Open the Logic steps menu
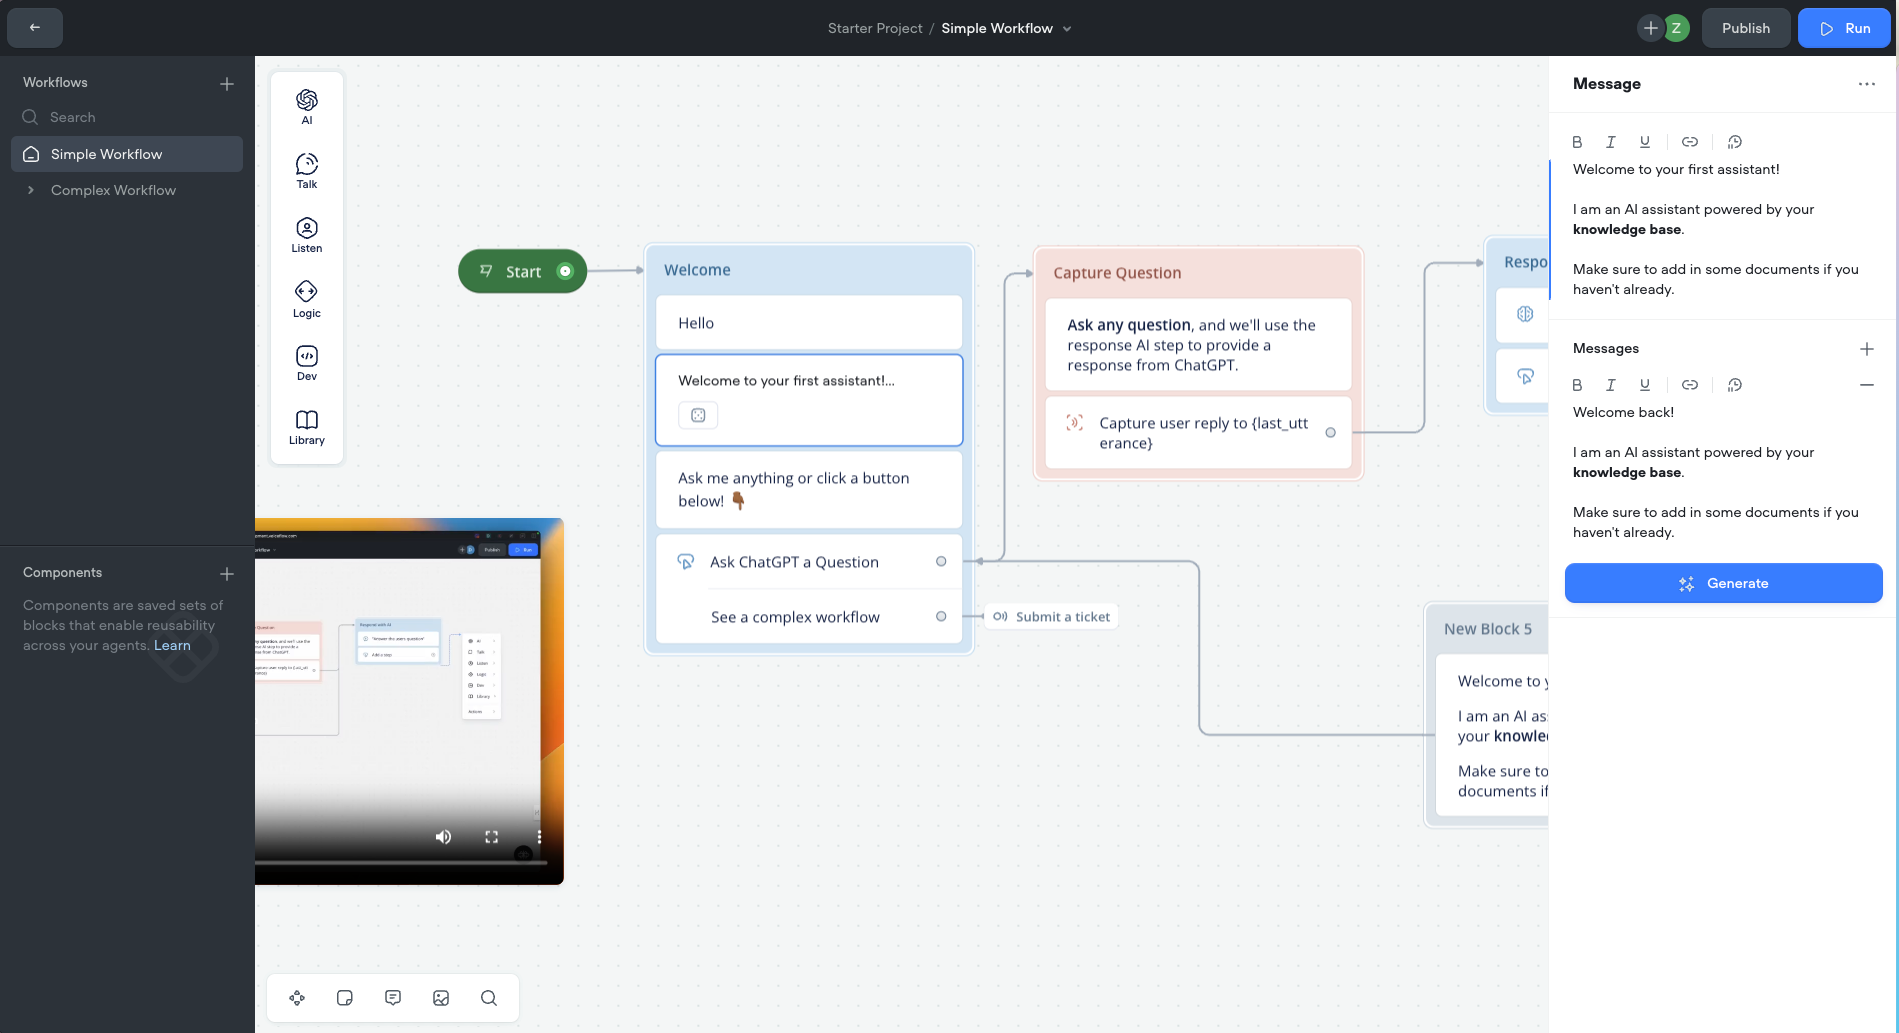Image resolution: width=1899 pixels, height=1033 pixels. (306, 297)
